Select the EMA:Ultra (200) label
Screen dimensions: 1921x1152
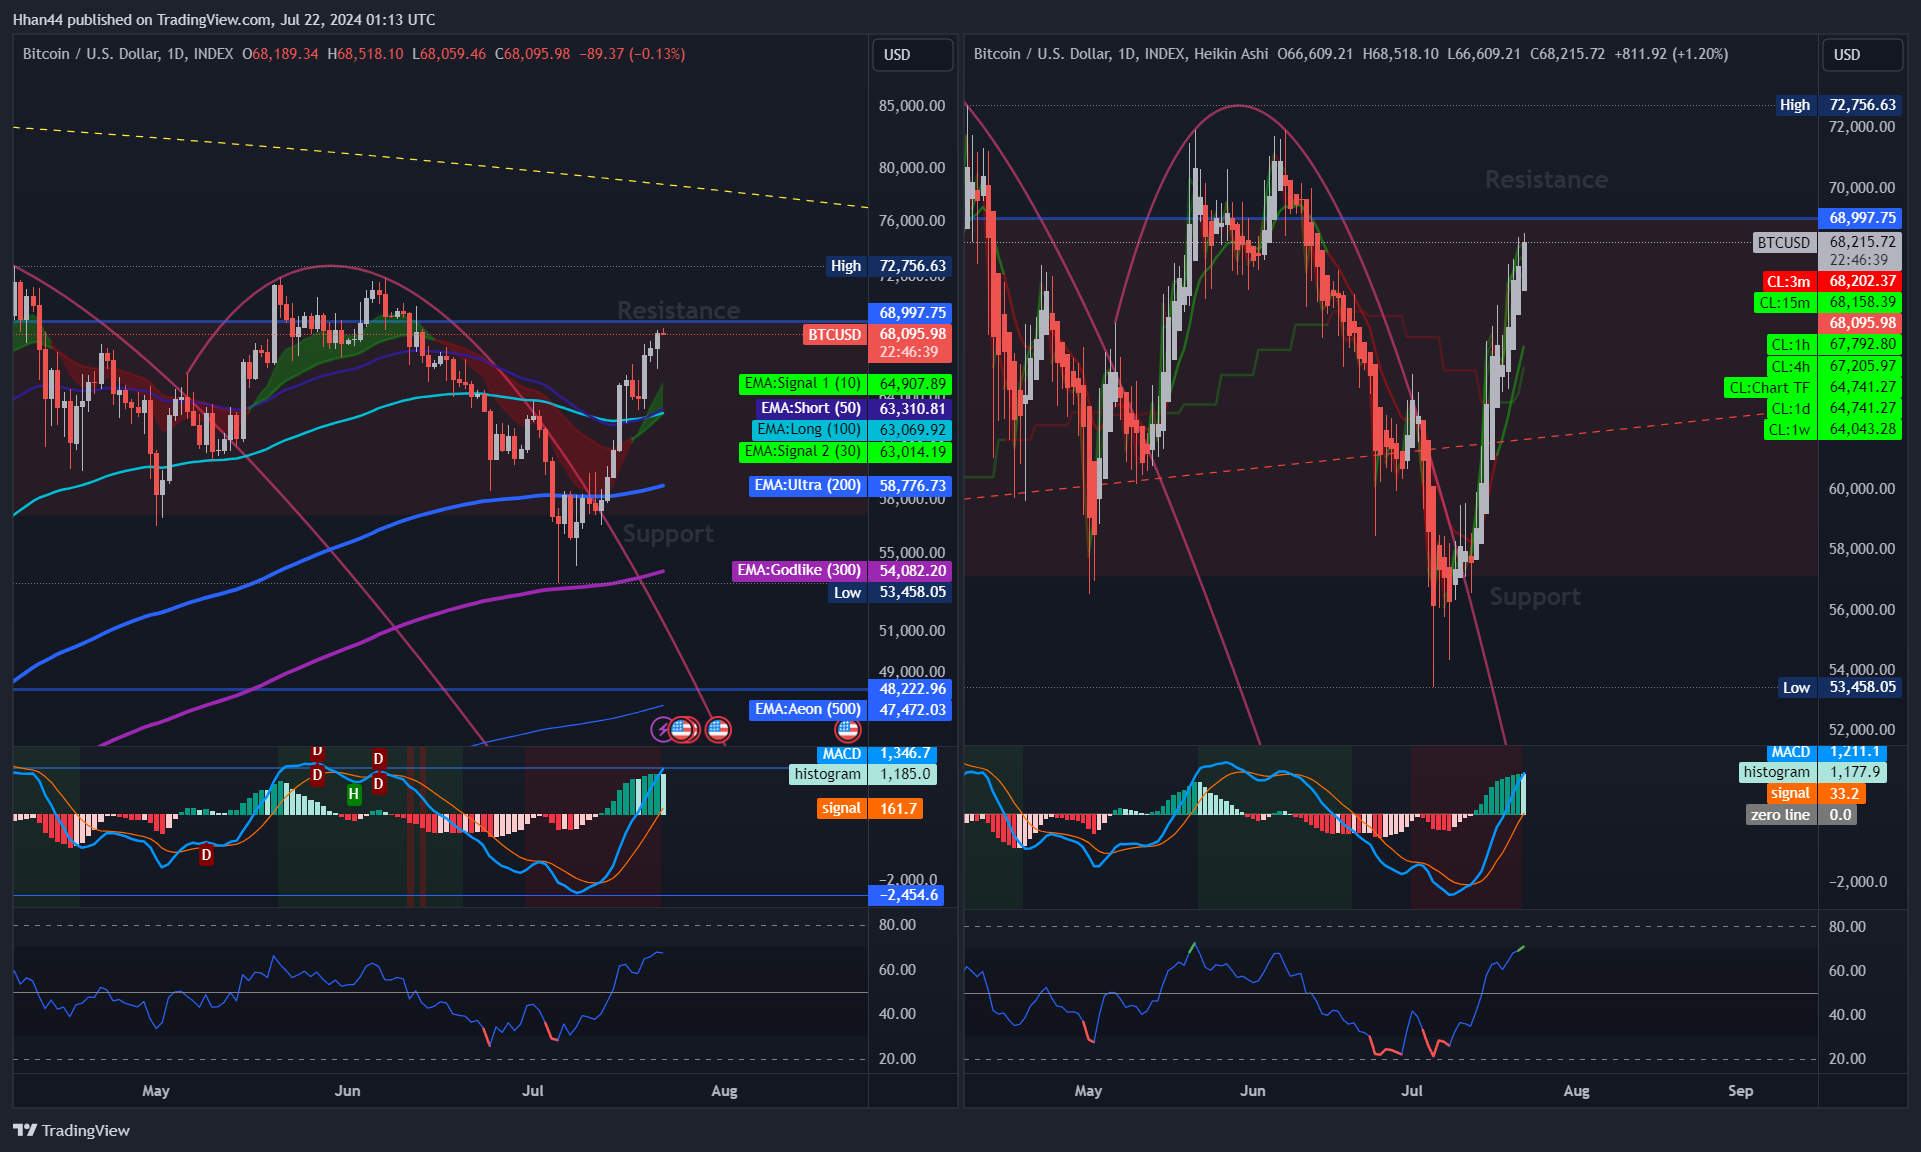pos(807,486)
